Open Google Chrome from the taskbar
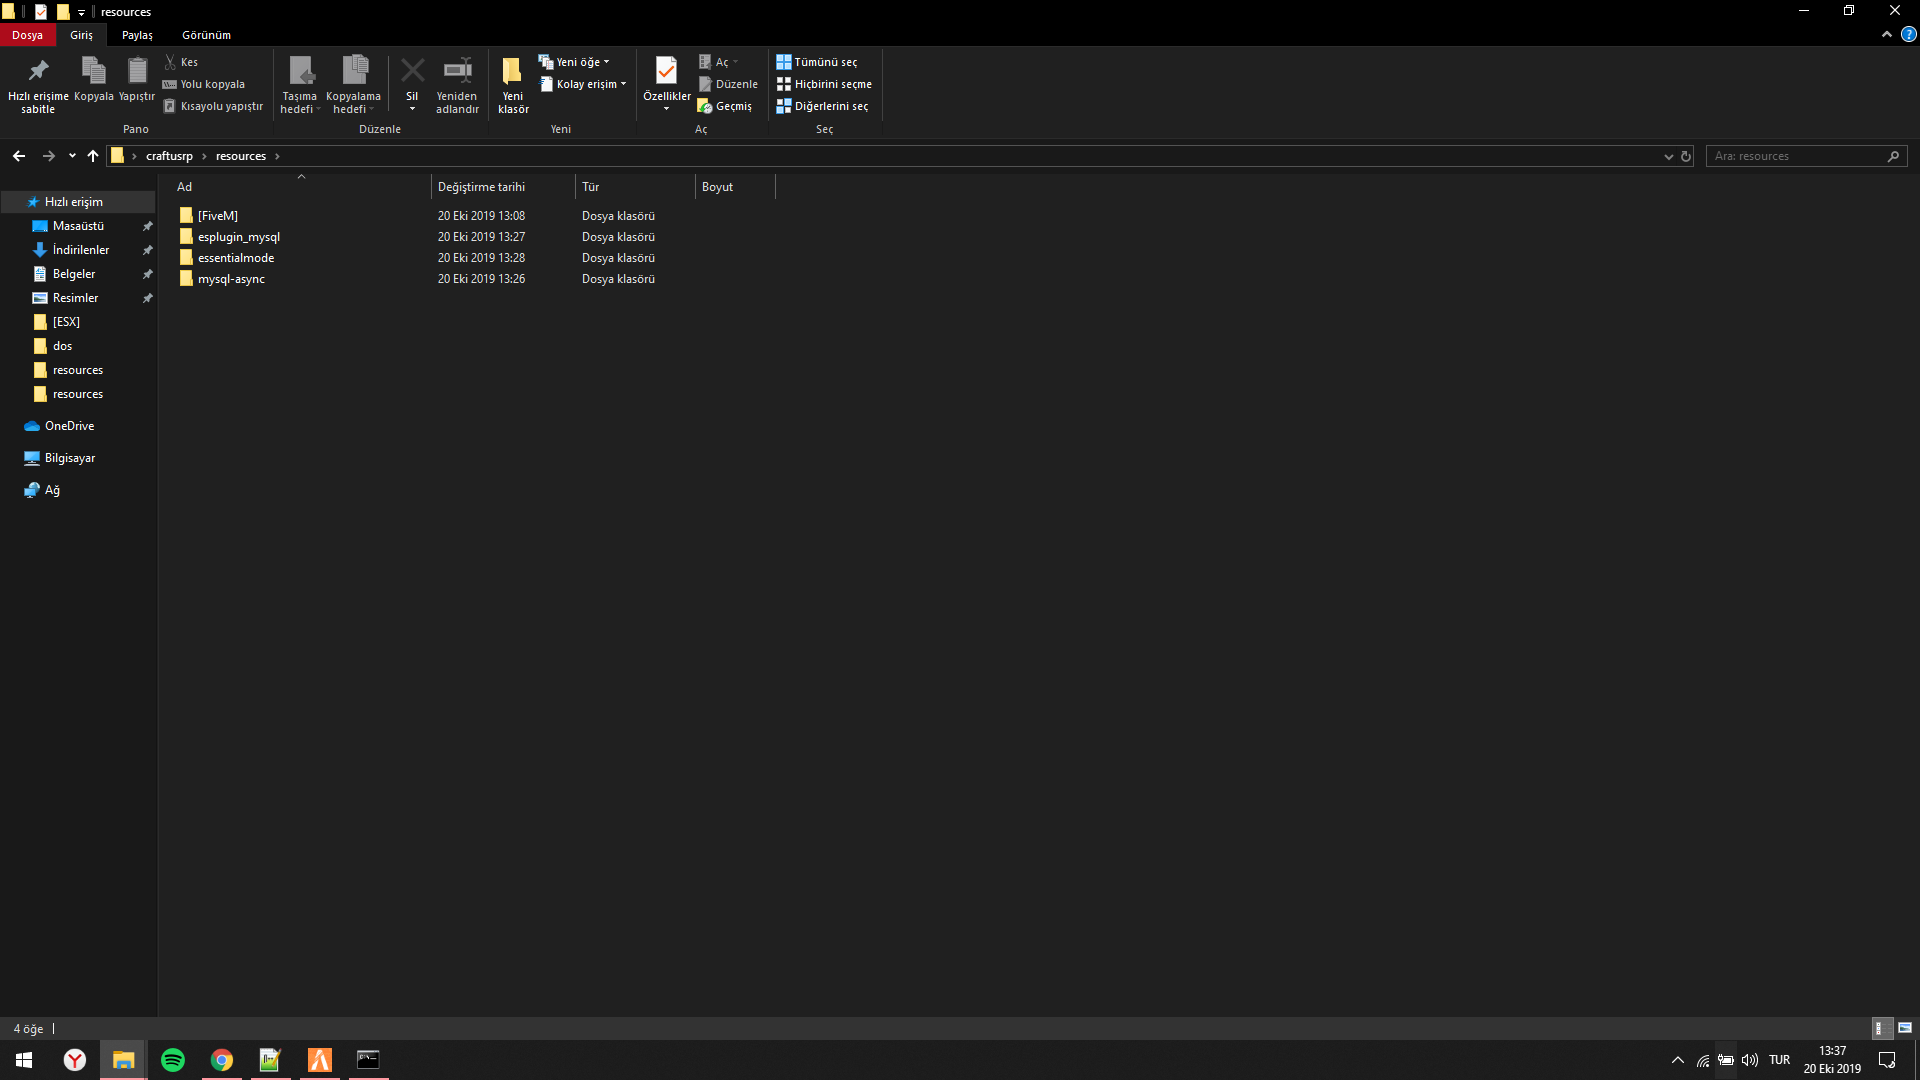The height and width of the screenshot is (1080, 1920). (x=222, y=1060)
